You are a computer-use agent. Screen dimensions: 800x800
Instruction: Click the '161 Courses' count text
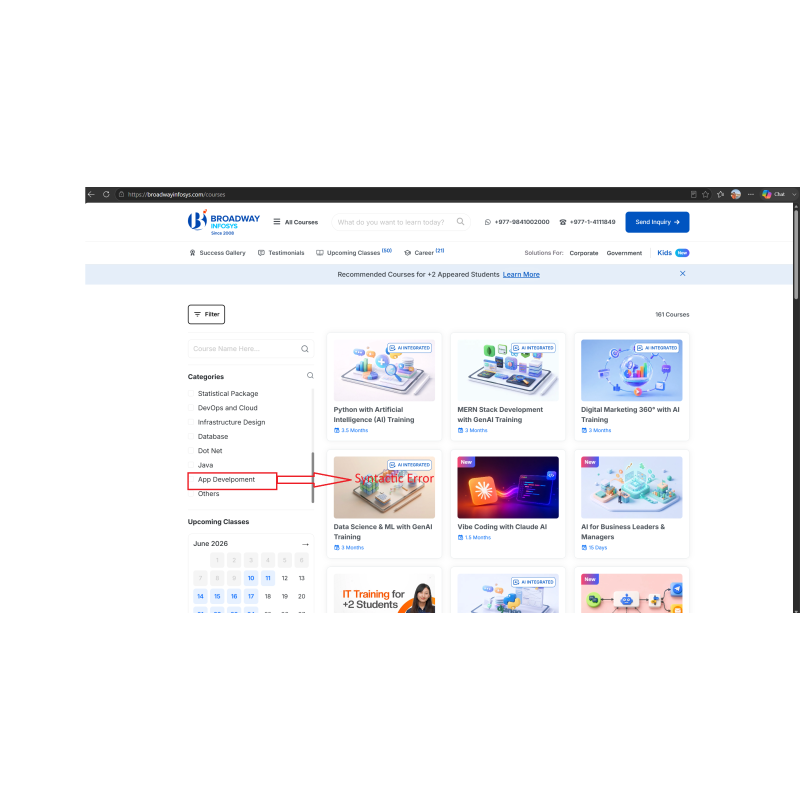pos(672,314)
